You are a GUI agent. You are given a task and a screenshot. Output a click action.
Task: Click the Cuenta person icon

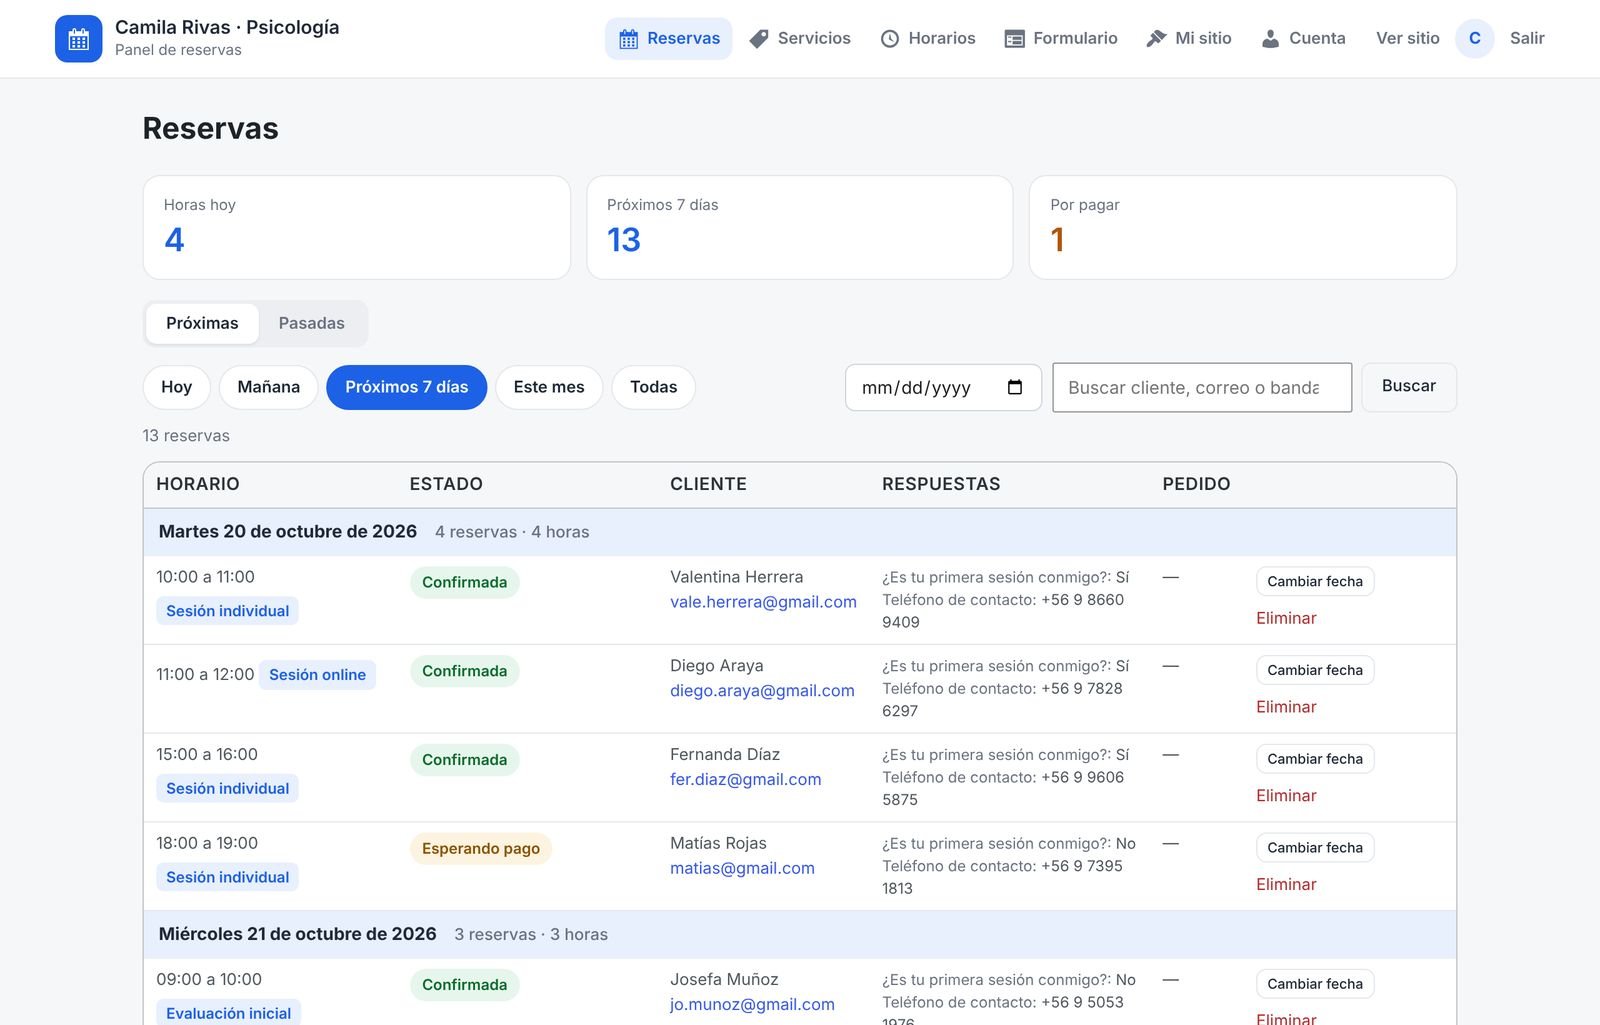tap(1270, 39)
